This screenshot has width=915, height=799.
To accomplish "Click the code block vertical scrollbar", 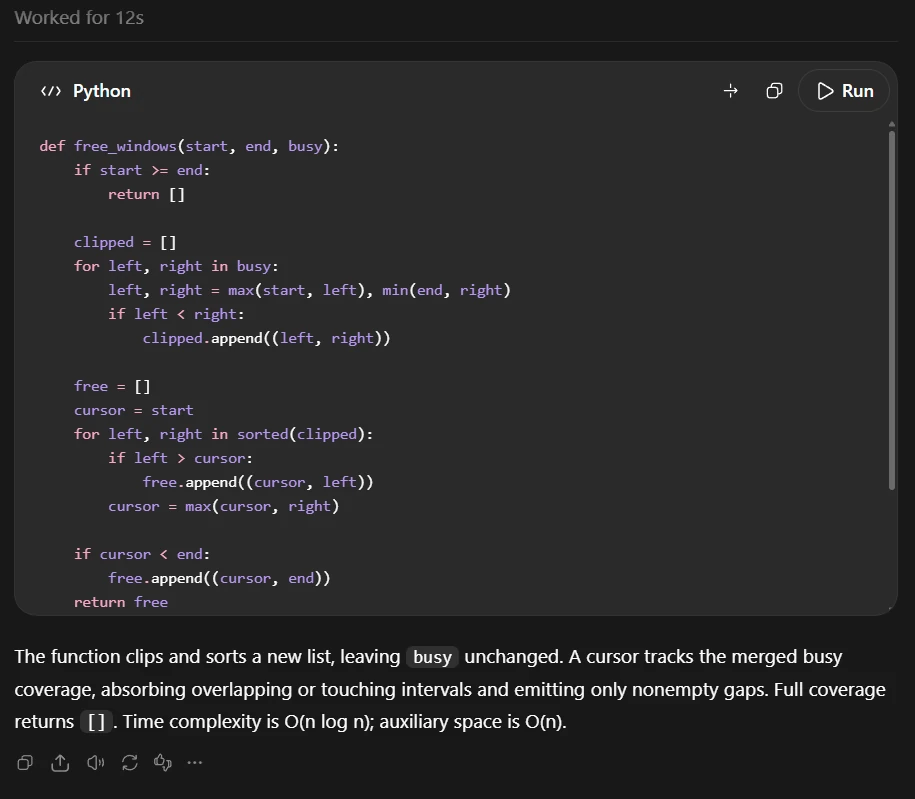I will pyautogui.click(x=891, y=309).
